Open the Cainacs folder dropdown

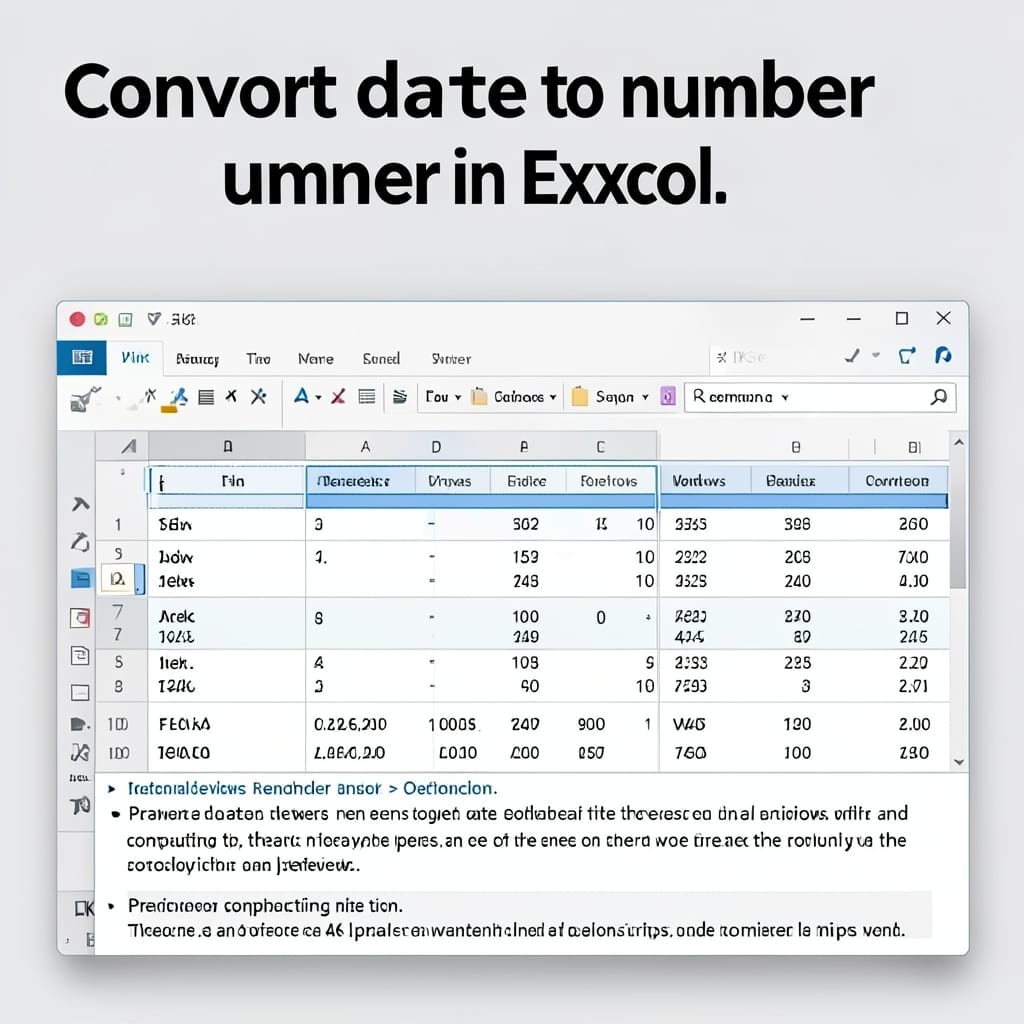coord(514,396)
